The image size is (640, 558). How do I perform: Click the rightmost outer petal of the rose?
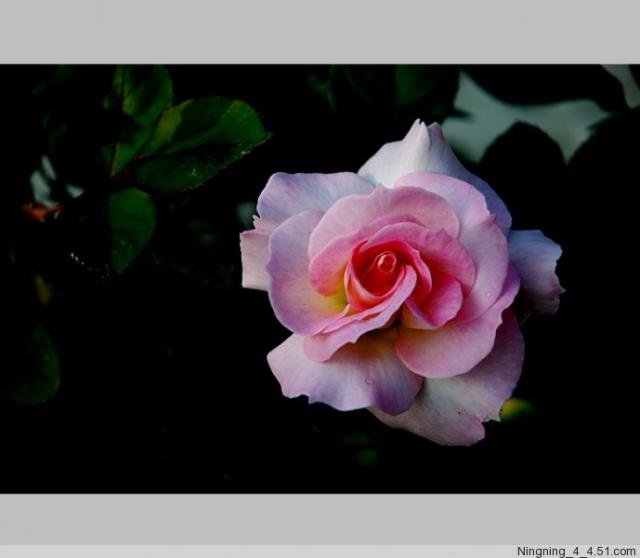pos(537,268)
